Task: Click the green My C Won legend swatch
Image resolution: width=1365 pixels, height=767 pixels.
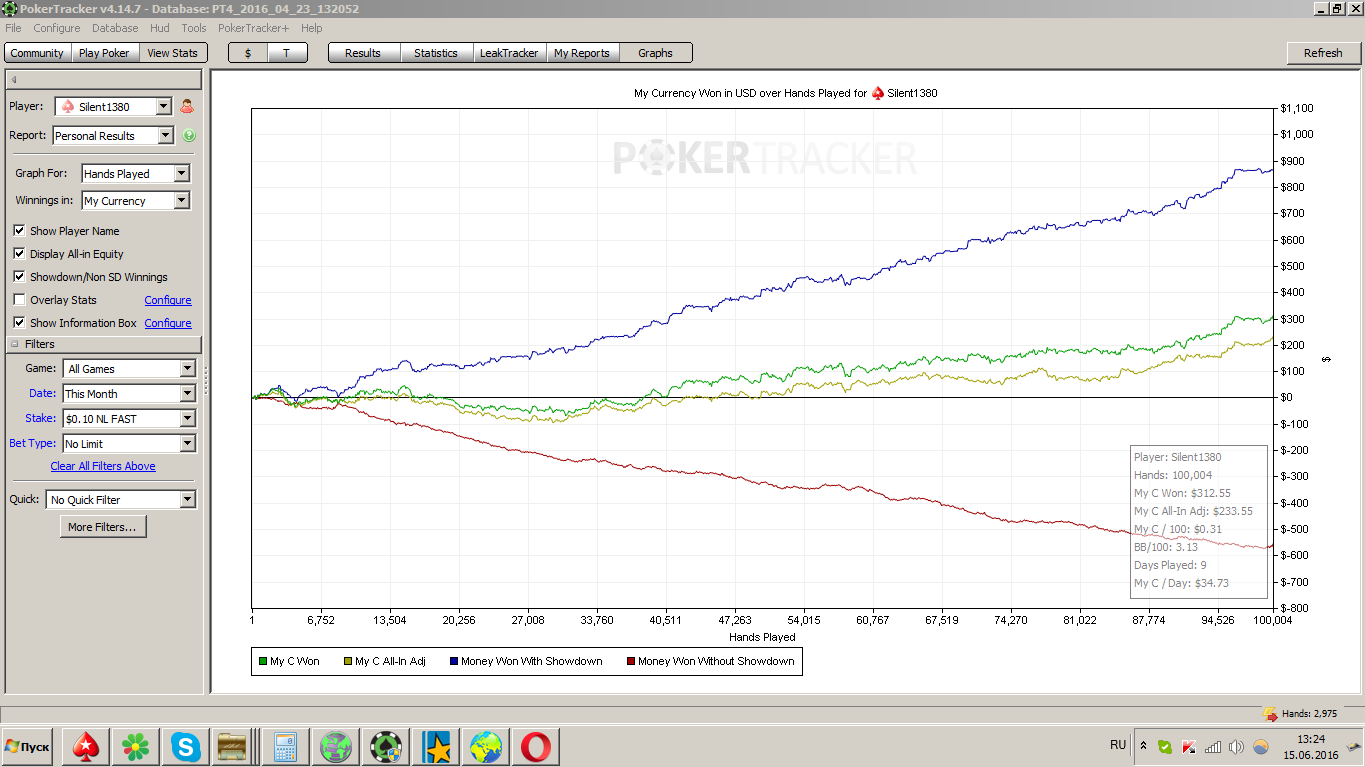Action: point(263,661)
